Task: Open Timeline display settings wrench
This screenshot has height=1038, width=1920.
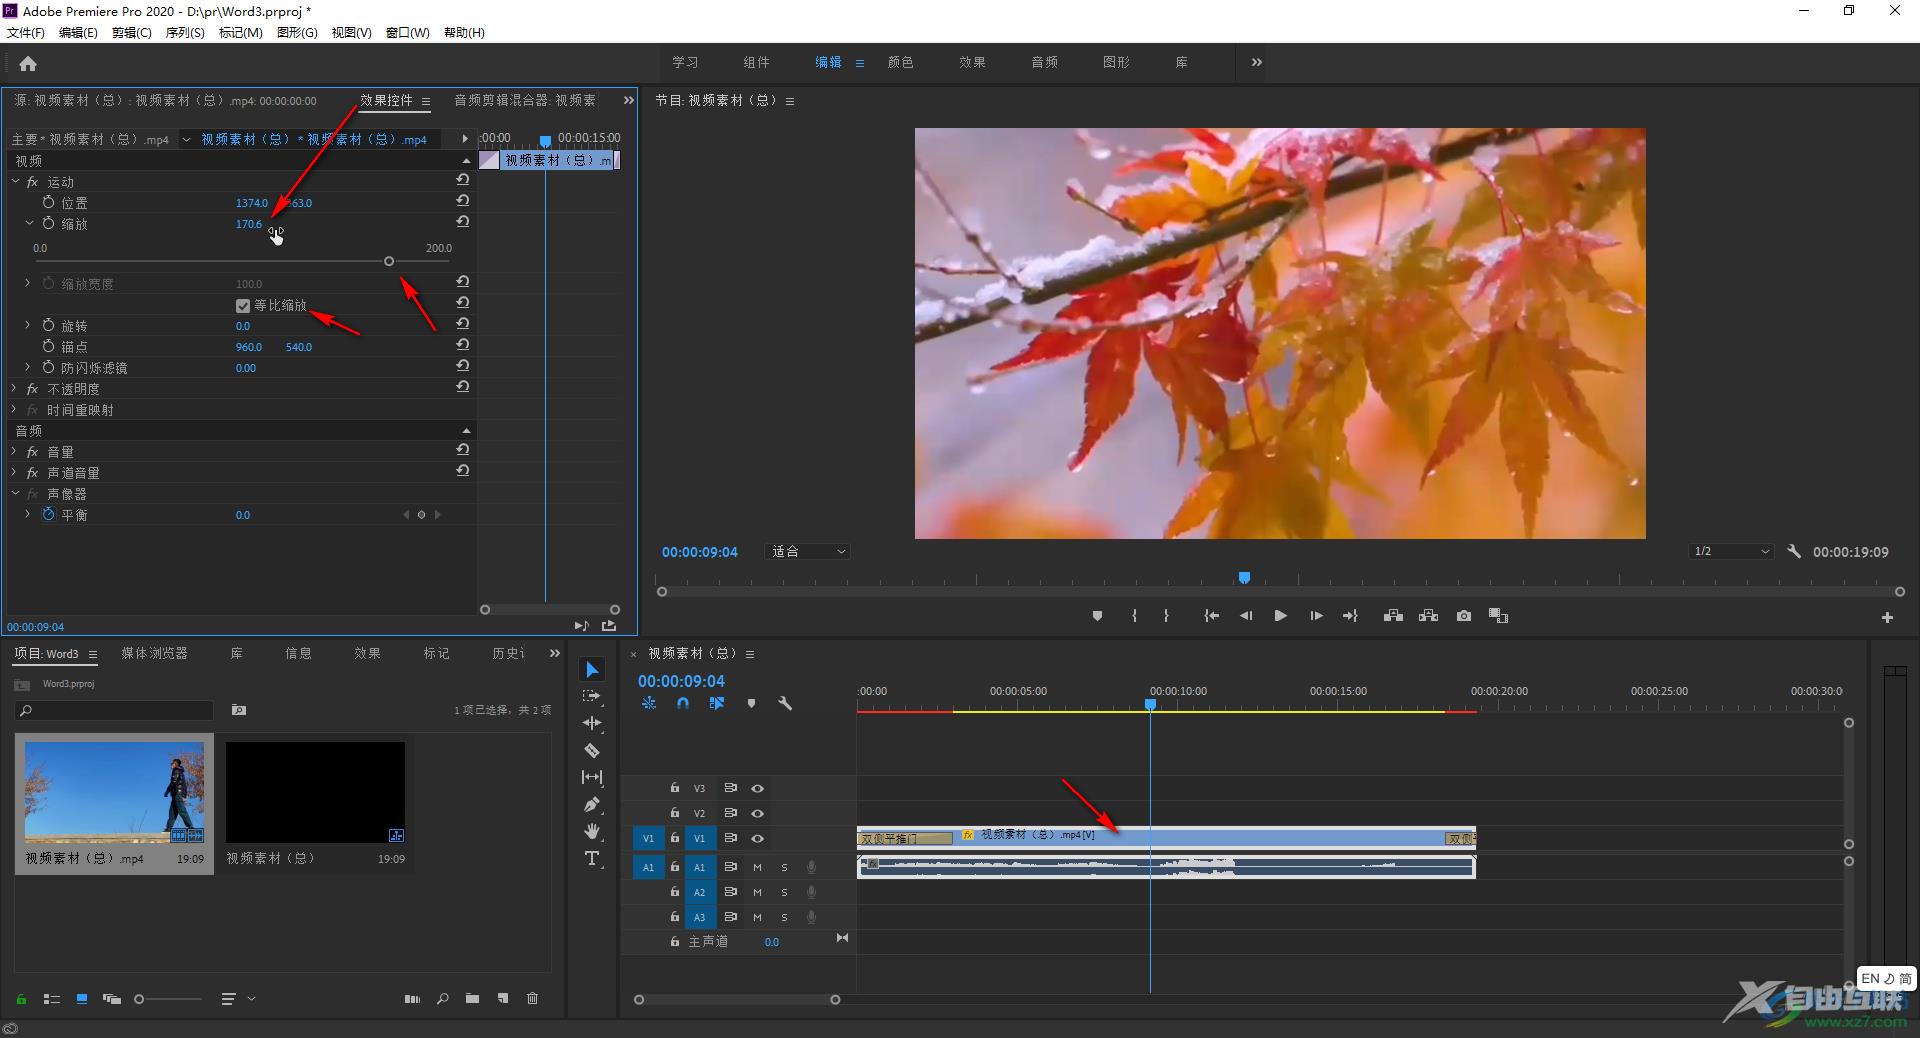Action: (785, 703)
